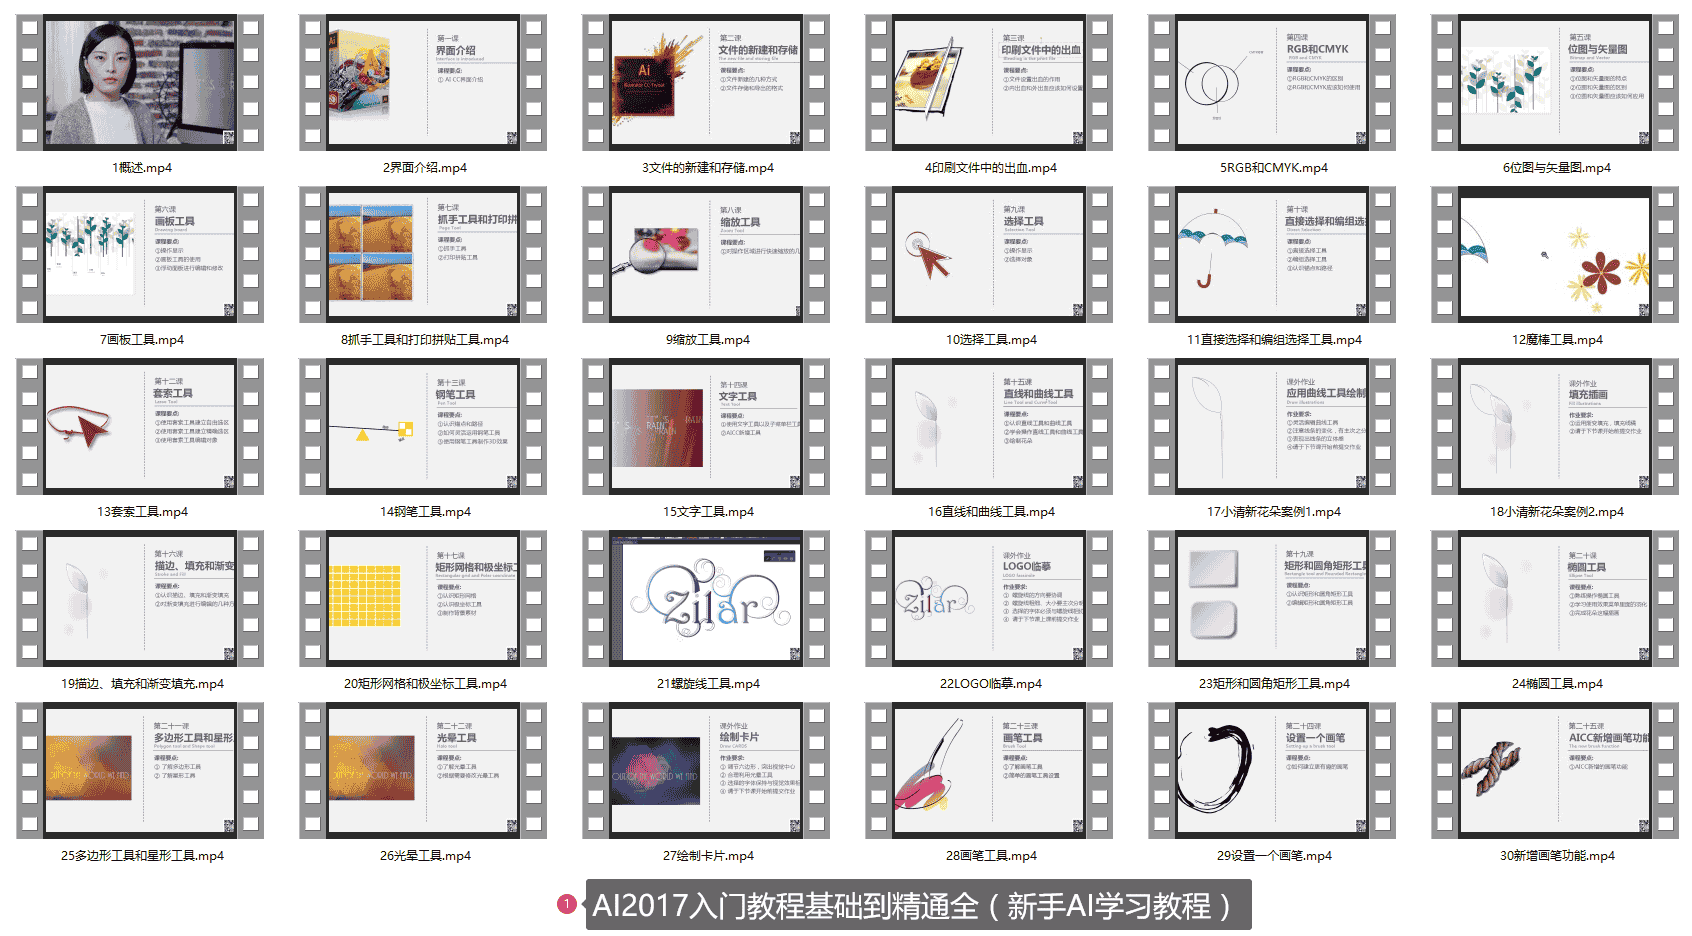This screenshot has height=936, width=1692.
Task: Open the 18小清新花朵案例2.mp4 thumbnail
Action: 1555,426
